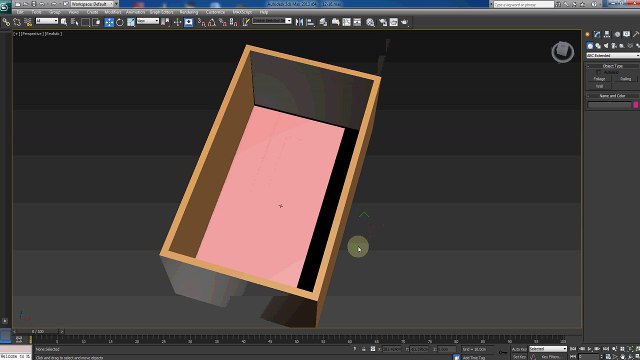Click the pink object color swatch
The height and width of the screenshot is (360, 640).
[x=636, y=105]
